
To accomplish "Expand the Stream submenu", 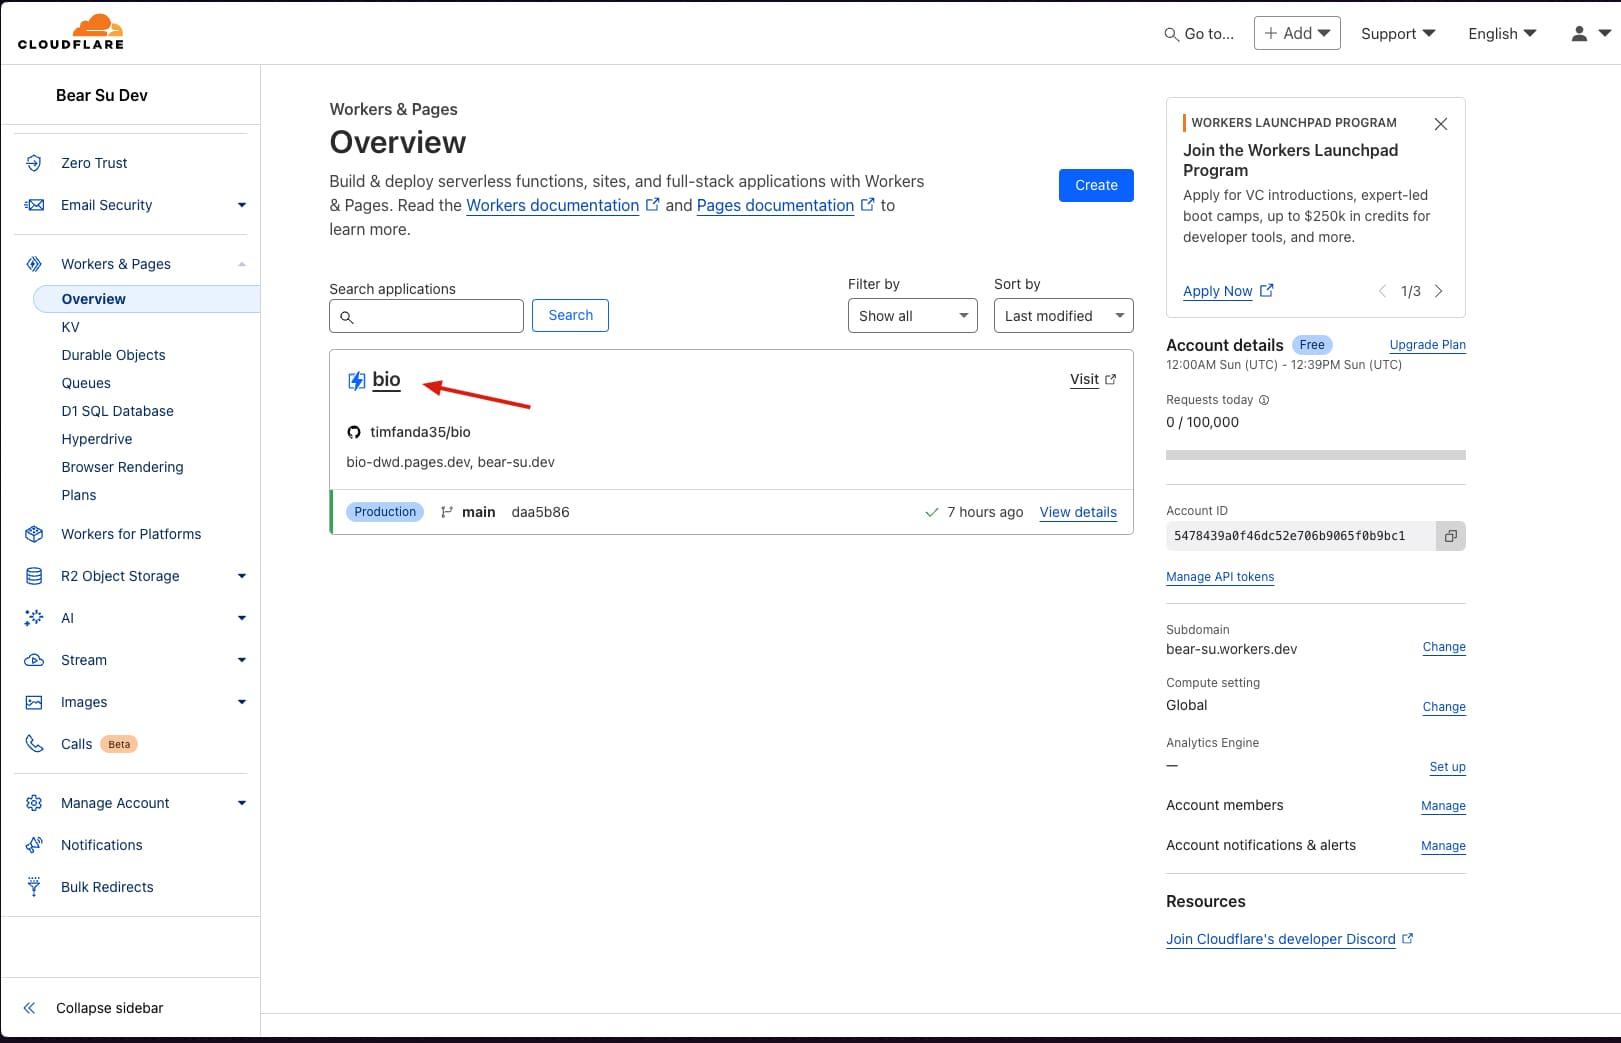I will (x=241, y=660).
